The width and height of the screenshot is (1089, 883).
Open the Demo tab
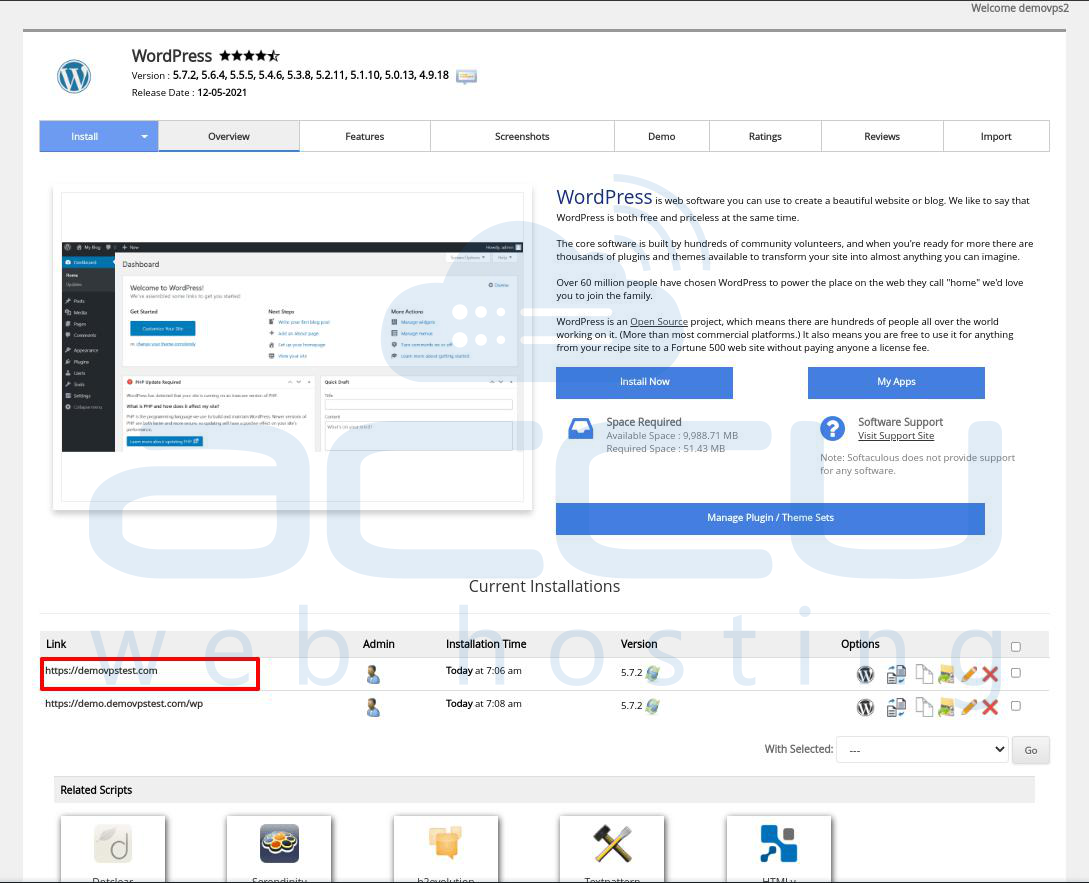[x=662, y=136]
